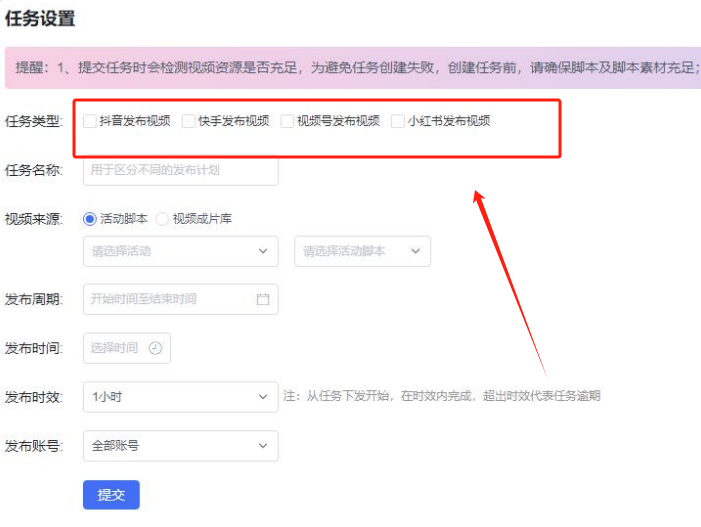This screenshot has height=527, width=701.
Task: Check the 小红书发布视频 checkbox
Action: (x=397, y=121)
